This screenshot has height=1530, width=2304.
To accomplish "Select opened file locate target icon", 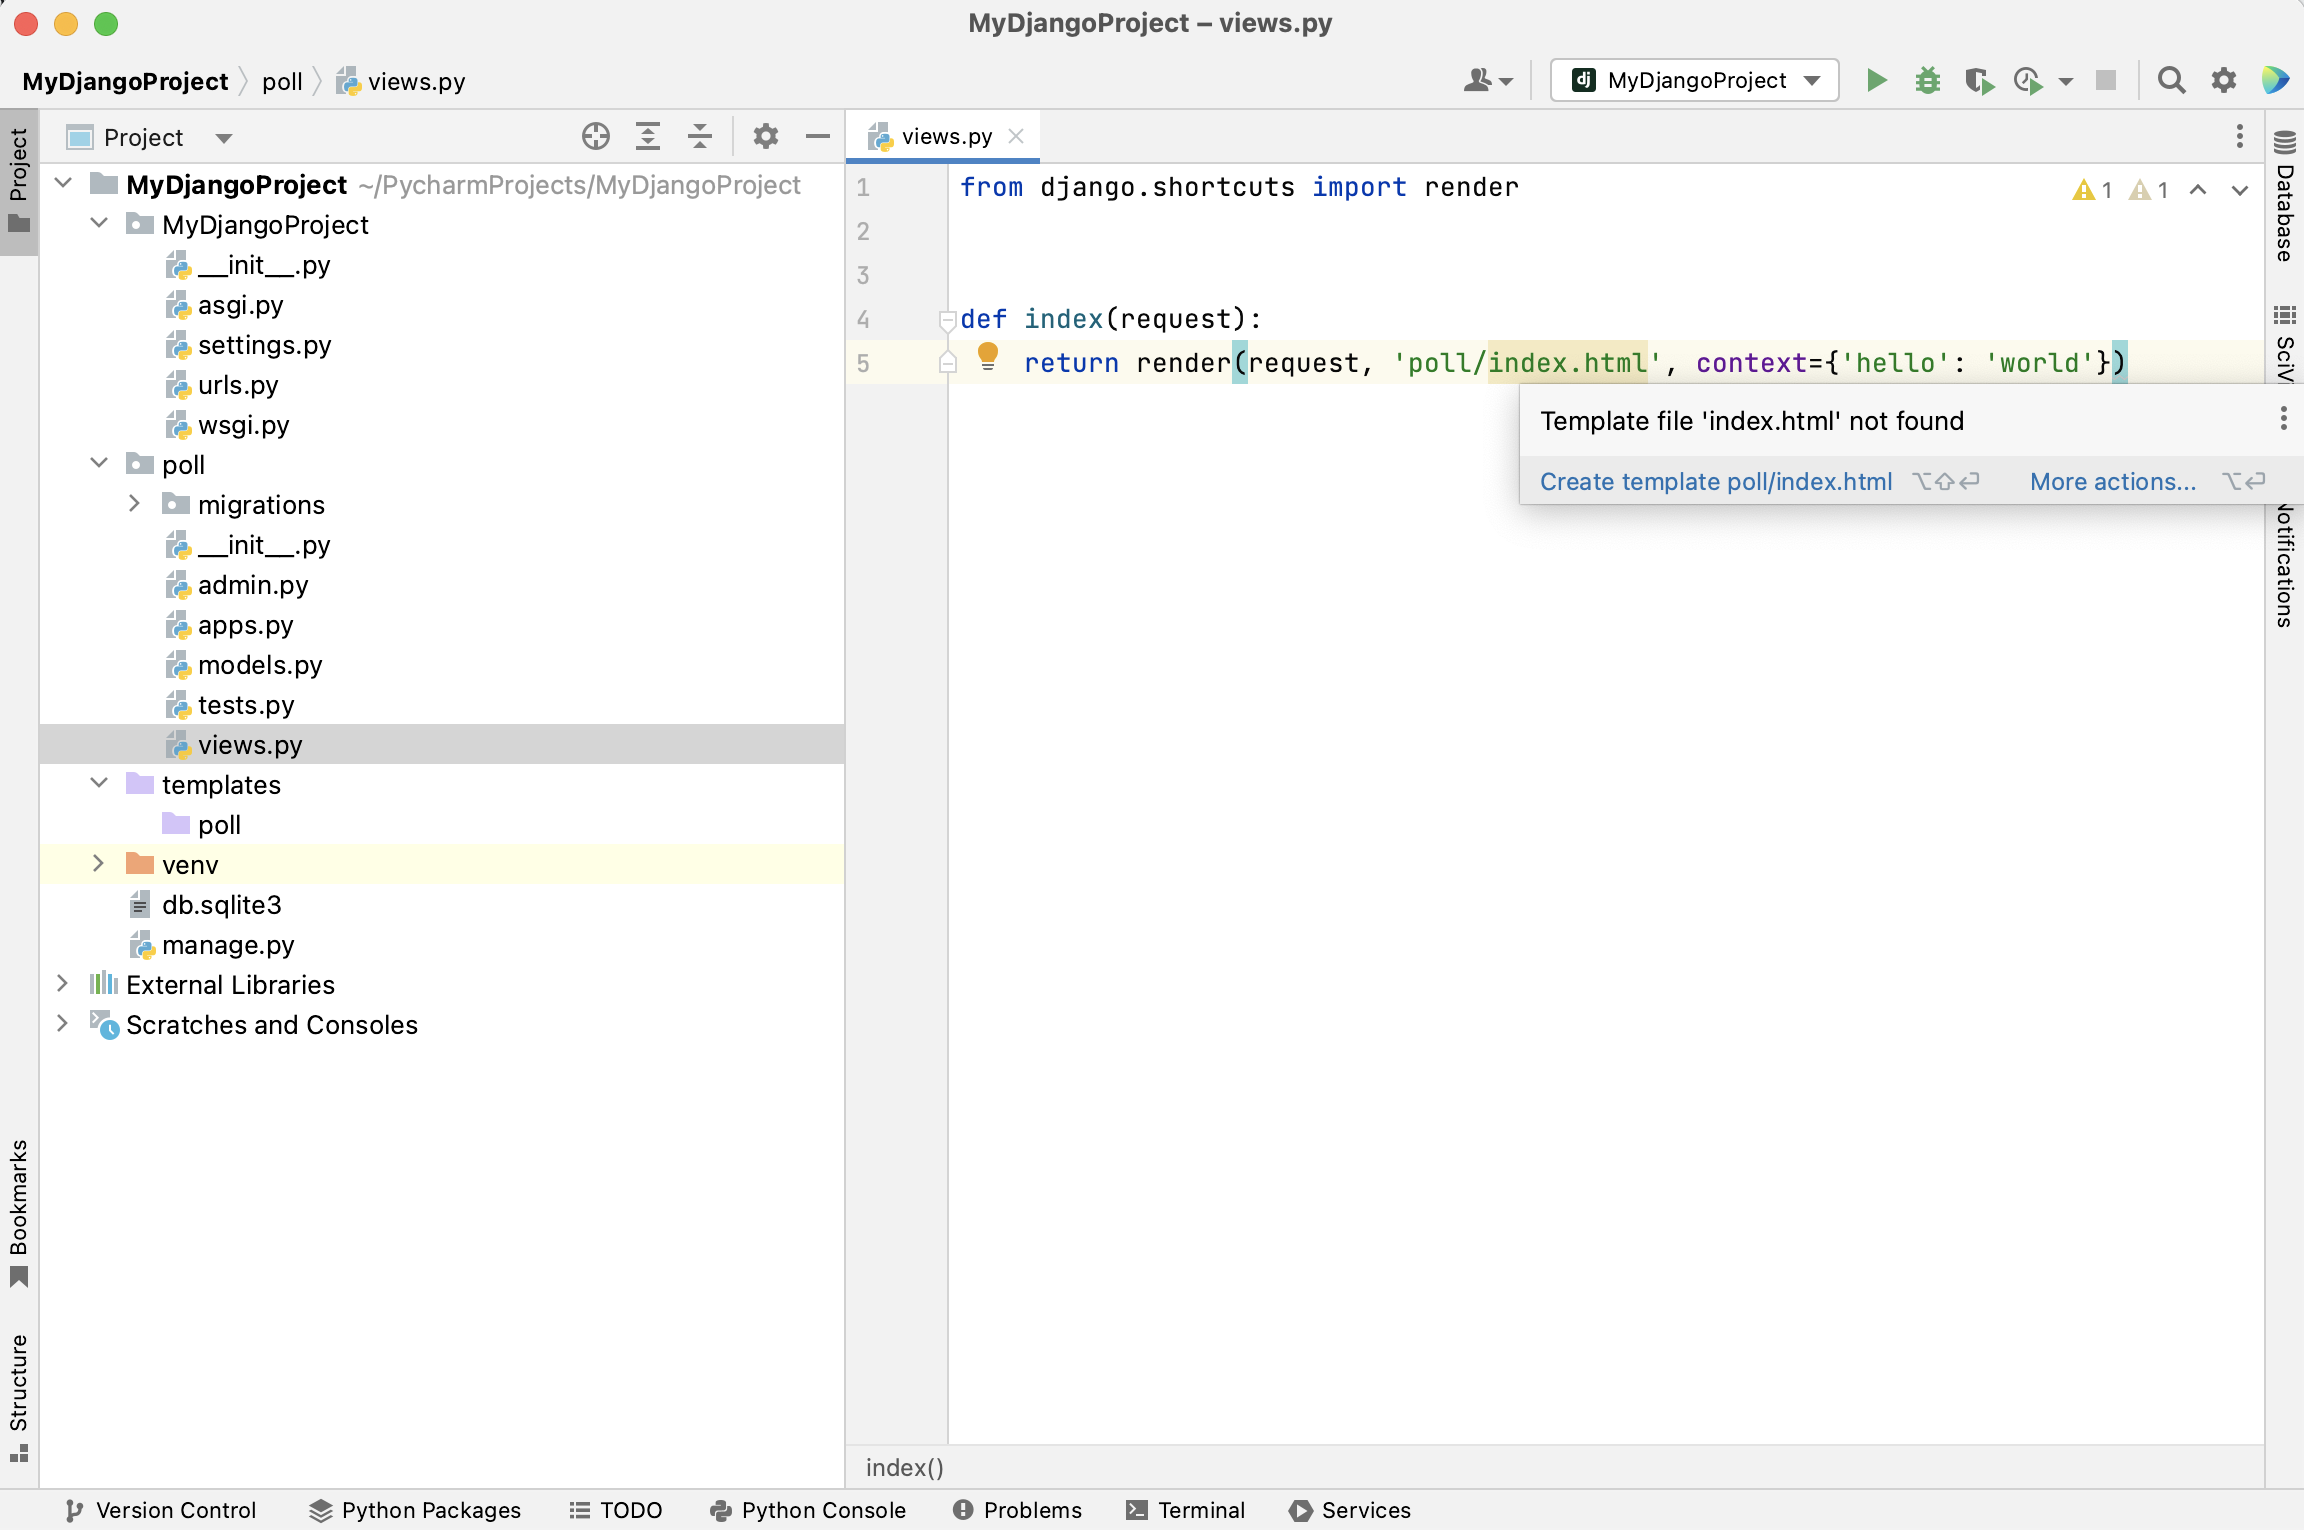I will pyautogui.click(x=596, y=136).
